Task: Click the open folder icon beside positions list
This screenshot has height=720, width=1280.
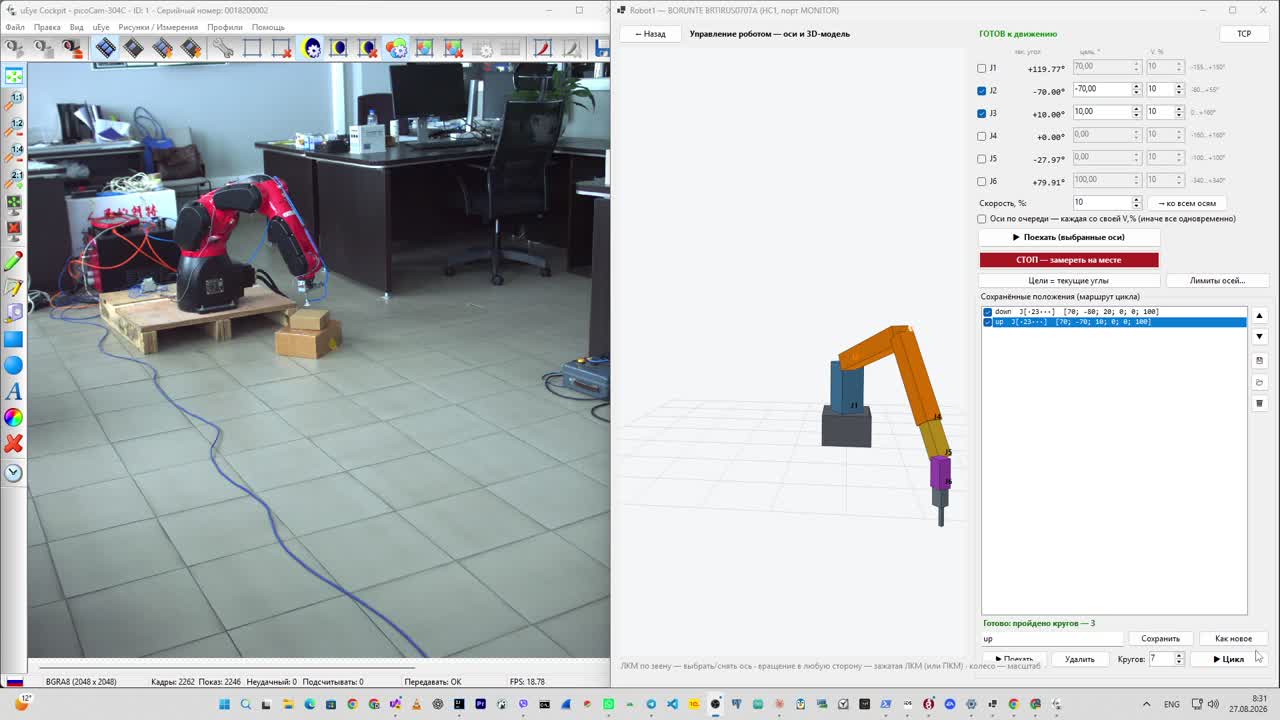Action: [x=1259, y=382]
